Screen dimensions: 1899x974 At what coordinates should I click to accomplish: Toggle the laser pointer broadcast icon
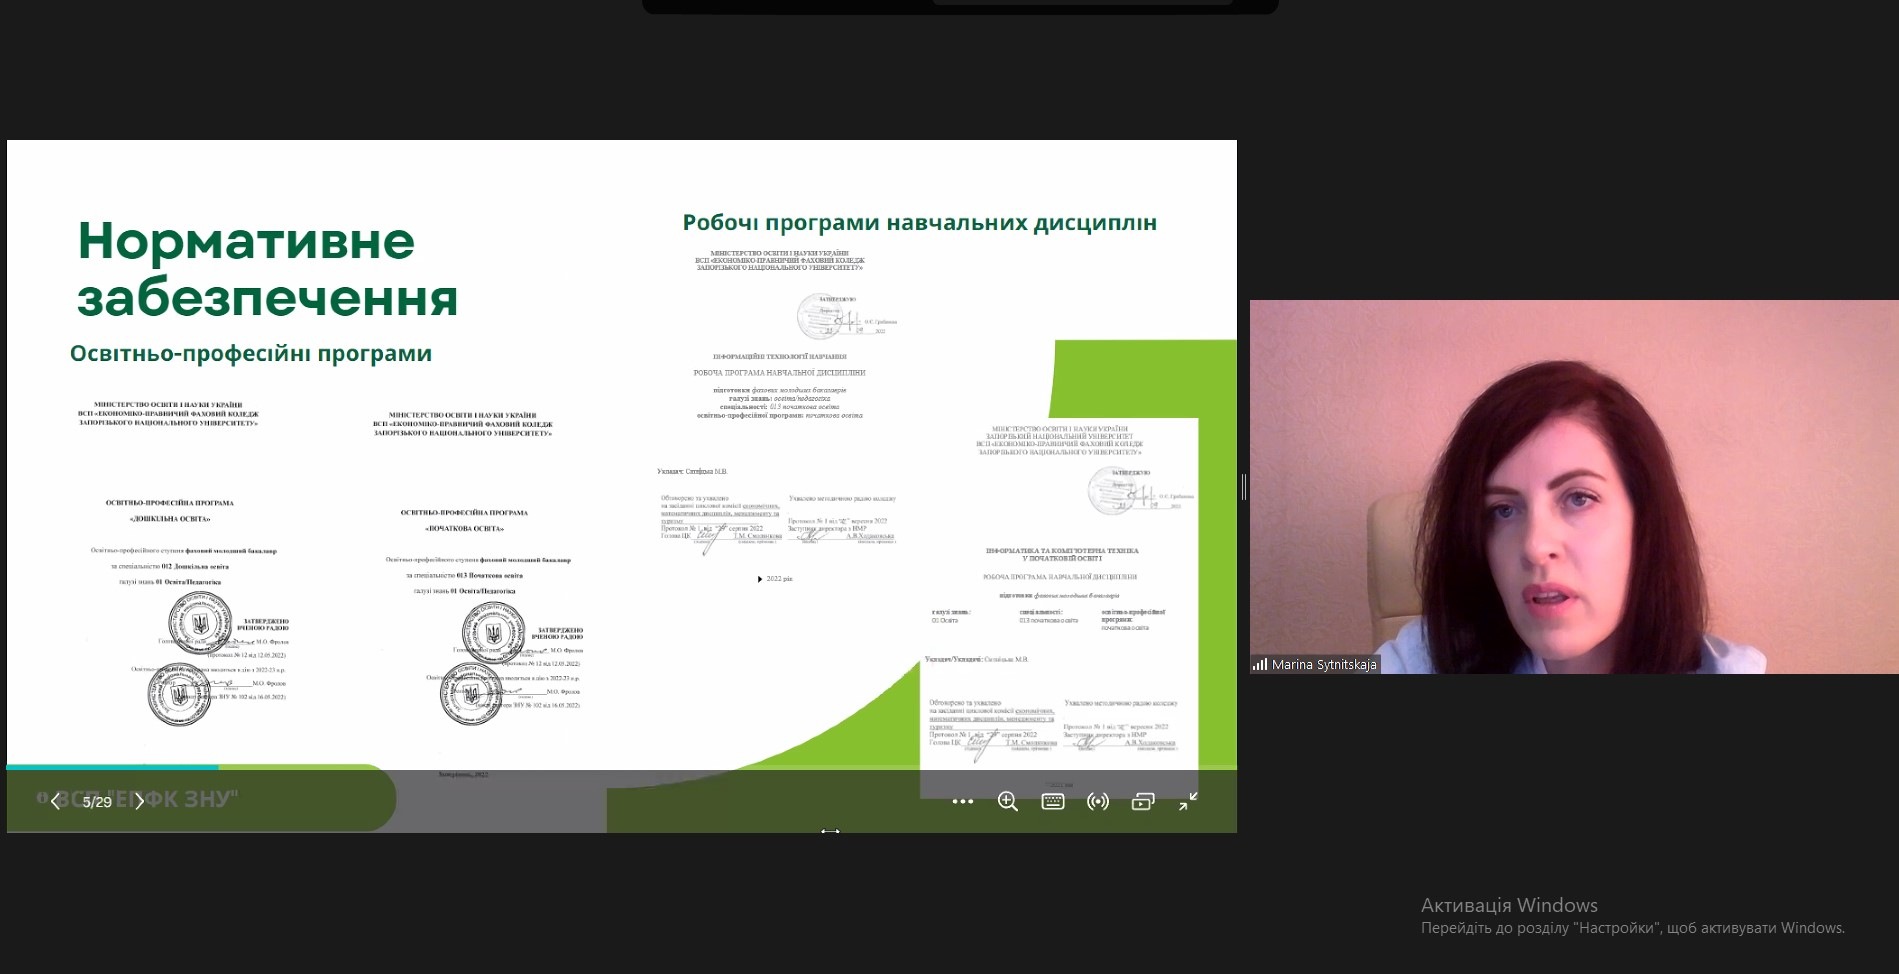point(1098,801)
